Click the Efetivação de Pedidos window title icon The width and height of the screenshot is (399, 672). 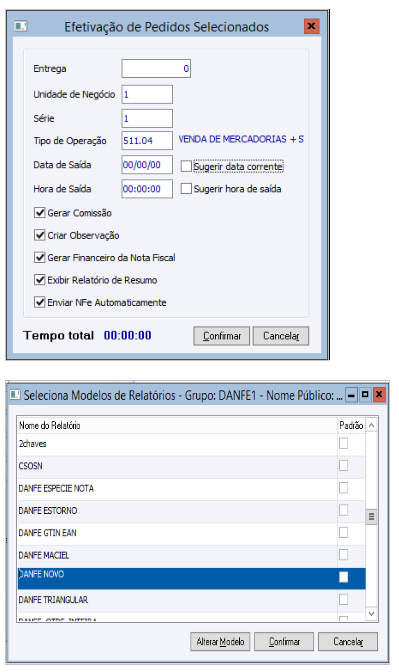click(21, 27)
